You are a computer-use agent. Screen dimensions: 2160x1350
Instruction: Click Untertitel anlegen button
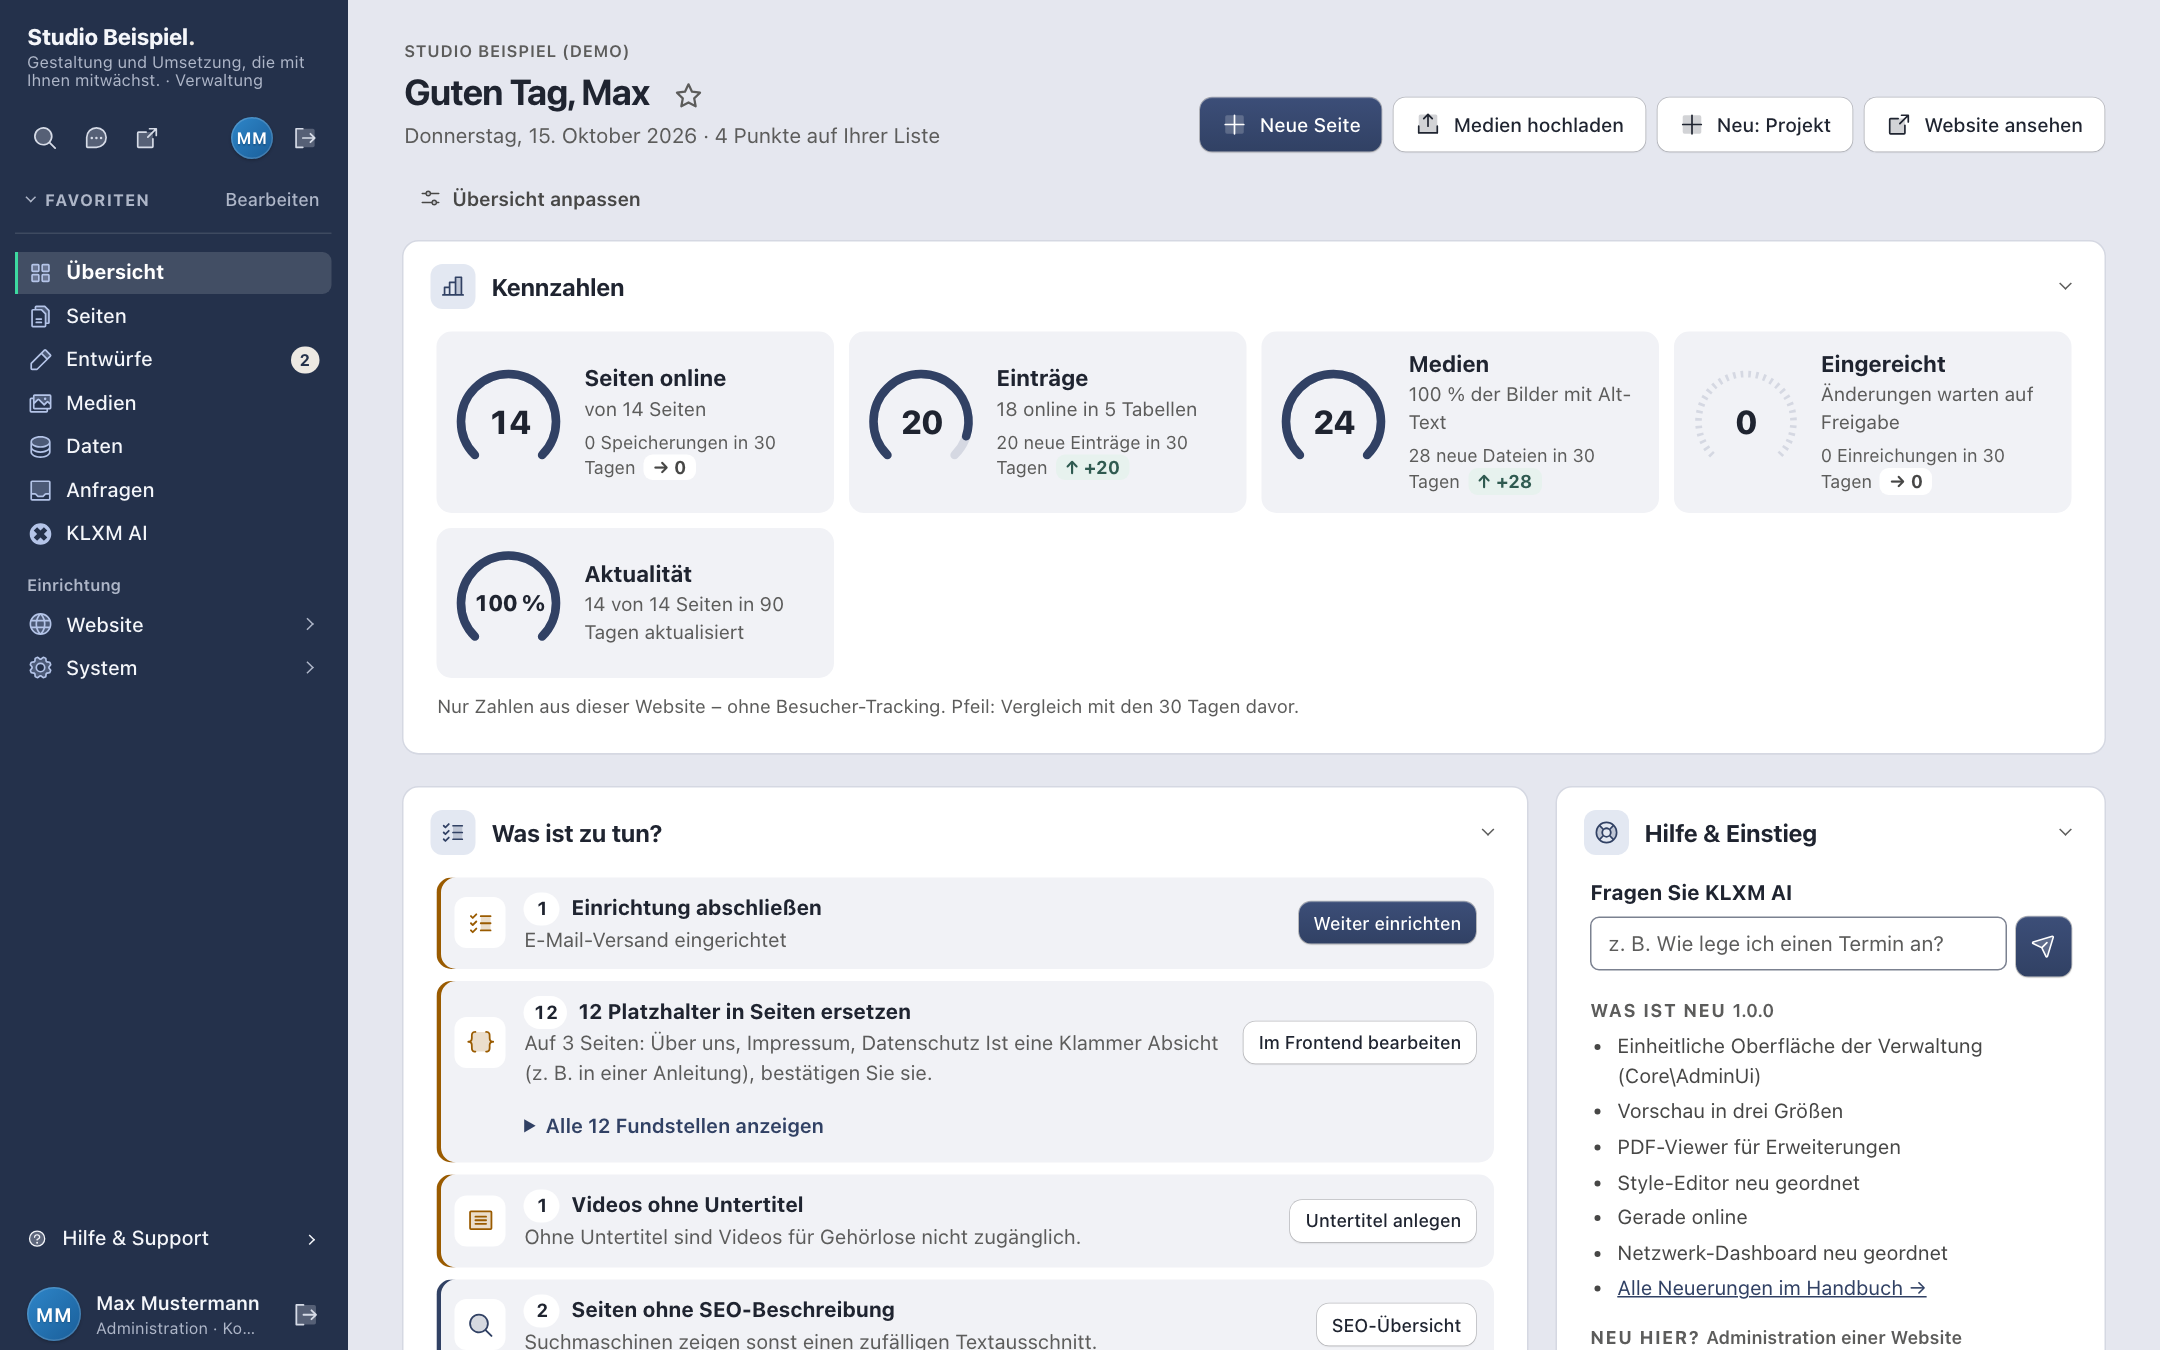[1383, 1221]
